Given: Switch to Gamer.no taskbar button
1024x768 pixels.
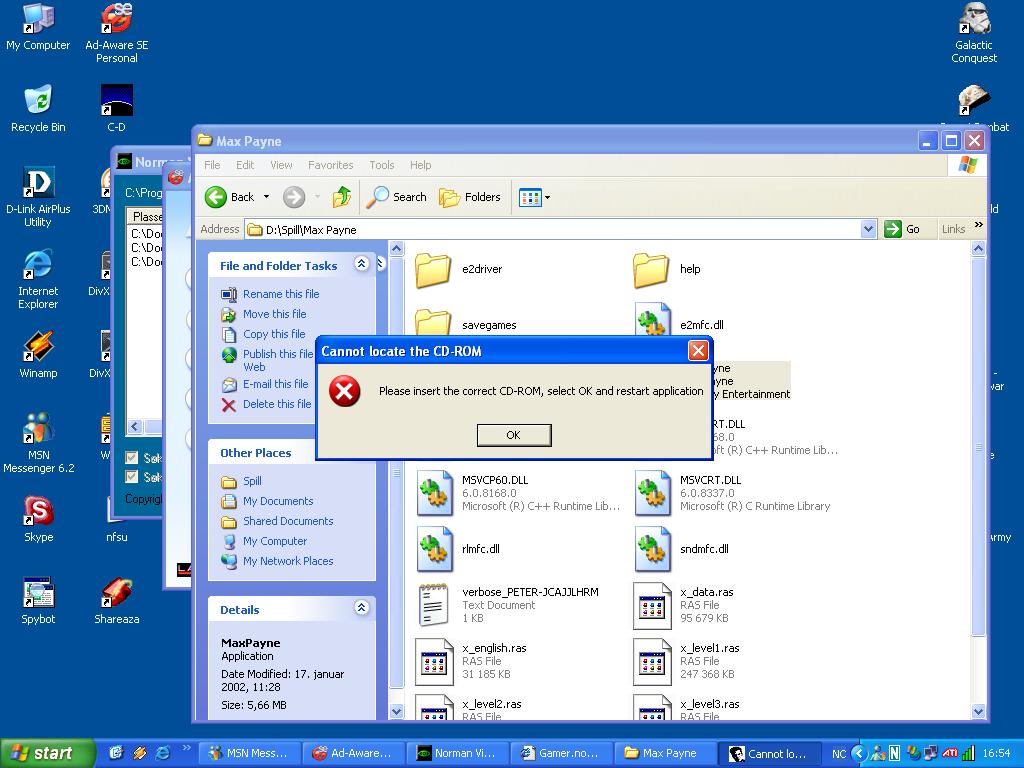Looking at the screenshot, I should pyautogui.click(x=561, y=753).
